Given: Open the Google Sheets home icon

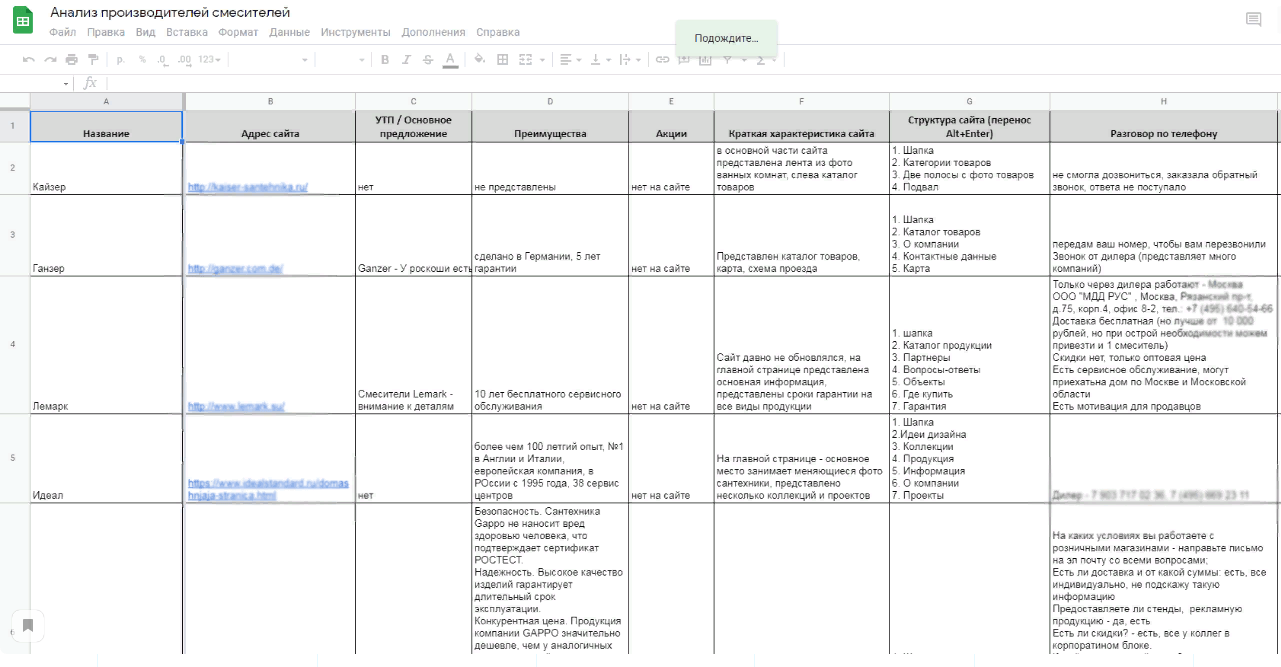Looking at the screenshot, I should (x=24, y=21).
